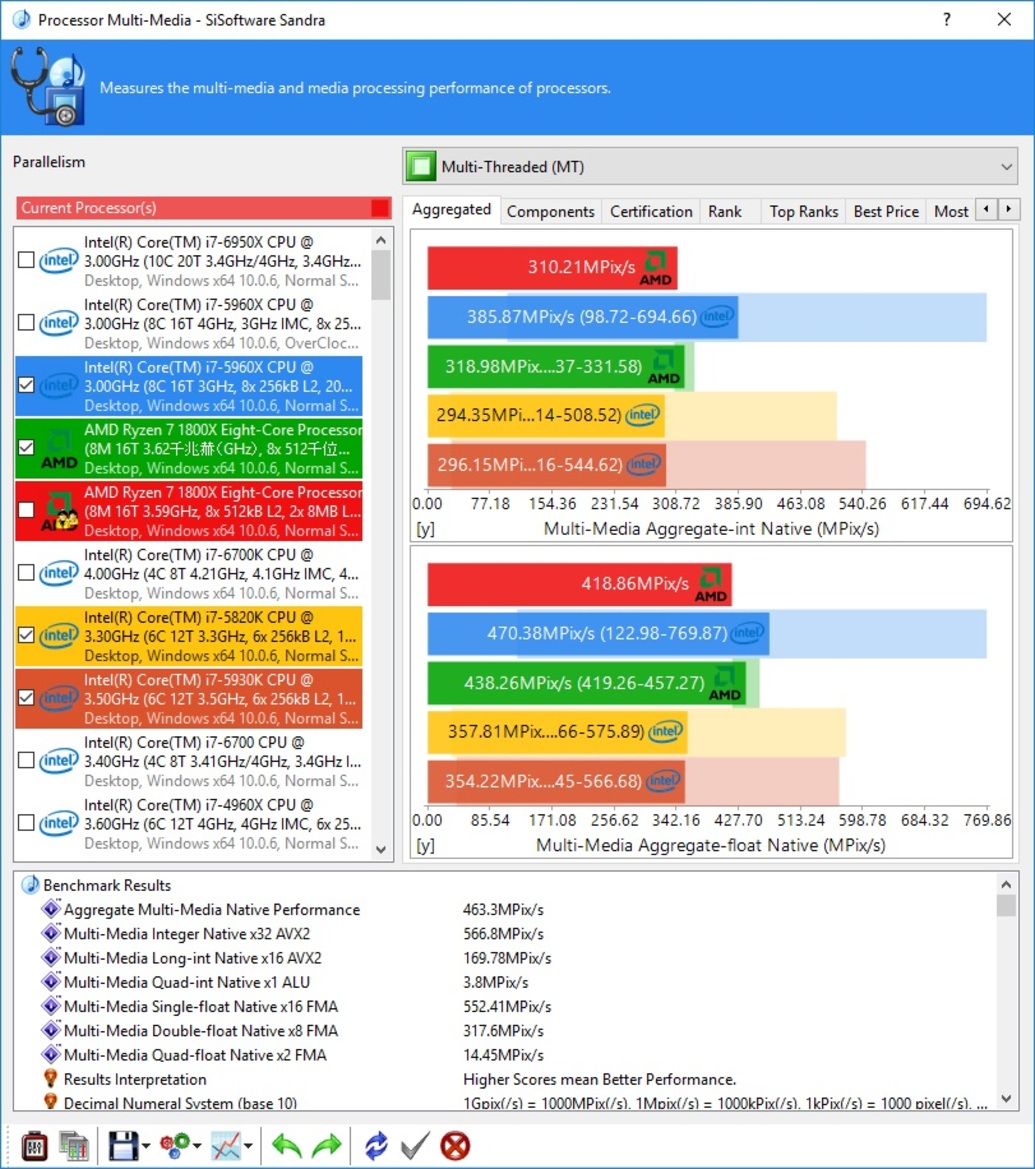
Task: Click the blue 385.87MPix/s Intel bar
Action: click(x=582, y=317)
